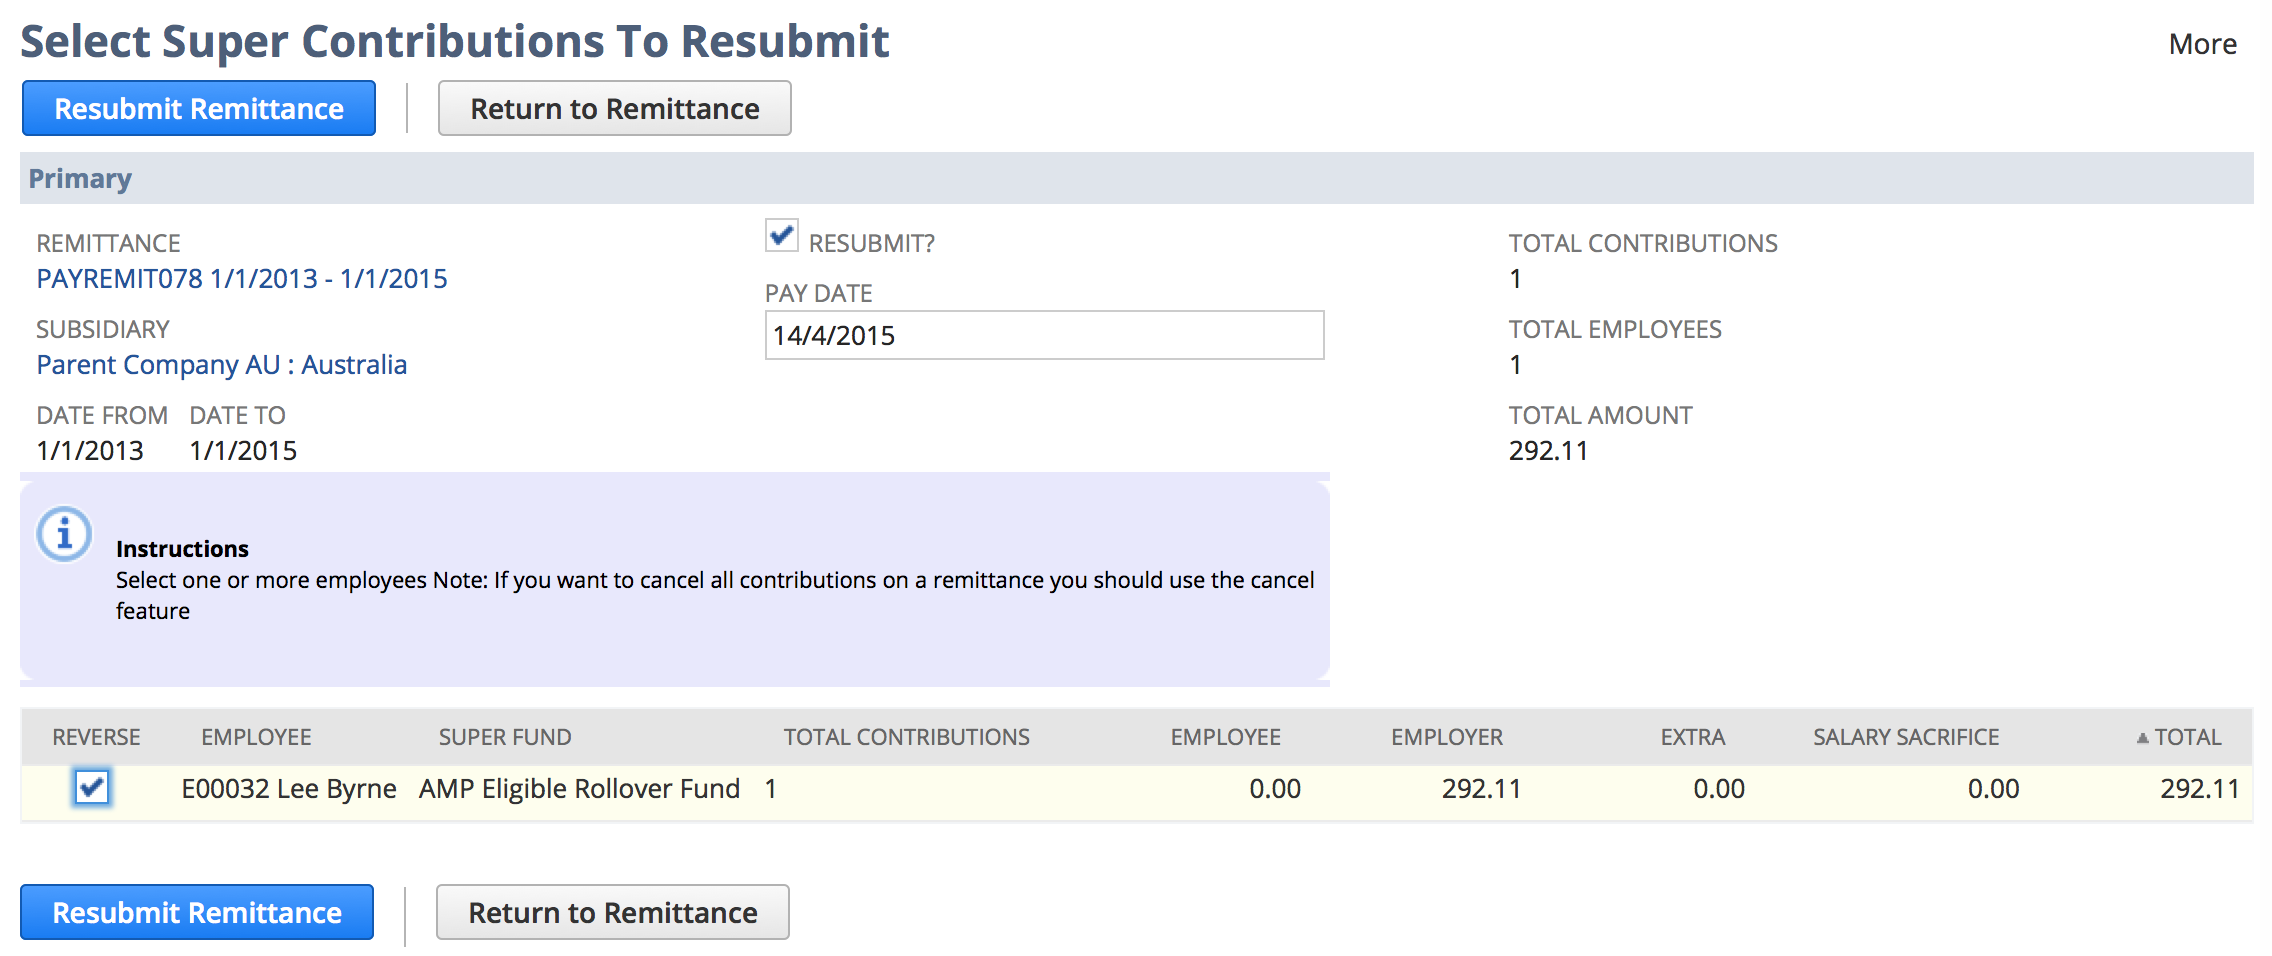Sort by SUPER FUND column header

505,737
